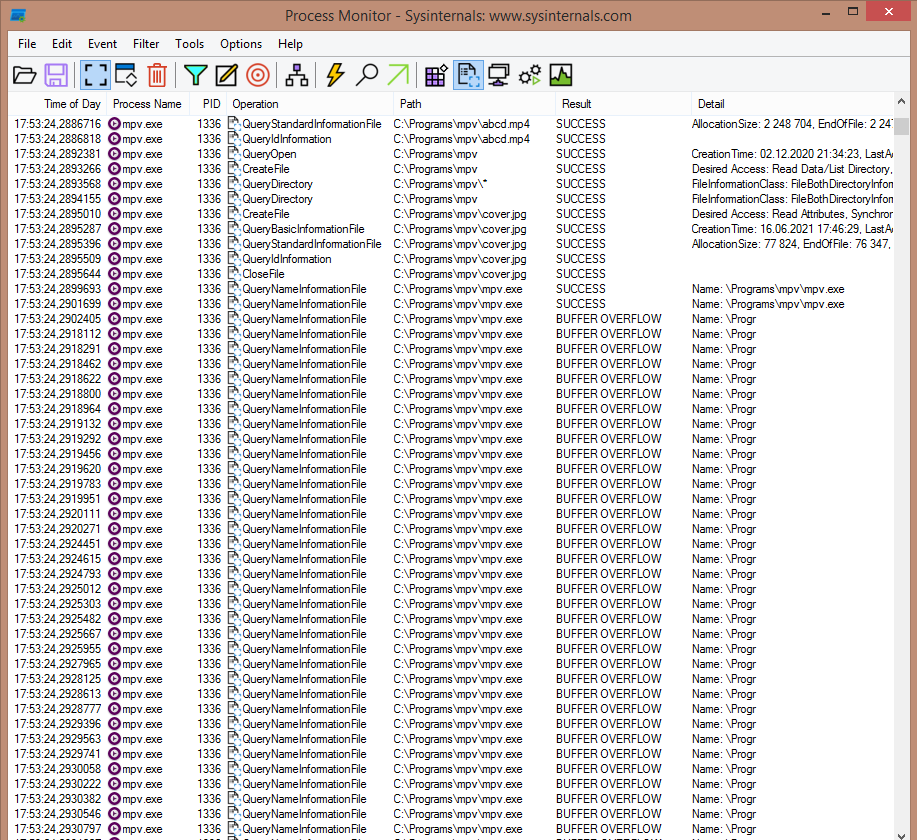Select timestamp 17:53:24,2893266
917x840 pixels.
[x=57, y=169]
